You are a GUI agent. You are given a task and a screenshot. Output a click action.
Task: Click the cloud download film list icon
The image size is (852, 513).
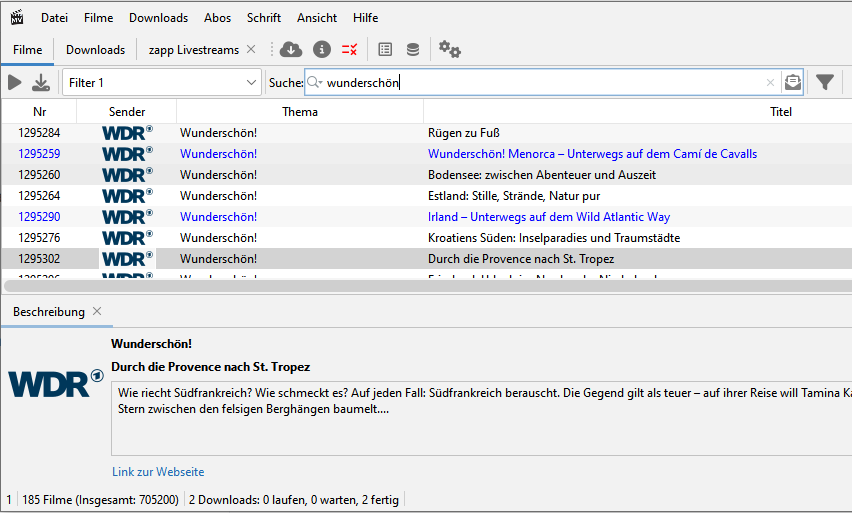(x=291, y=49)
